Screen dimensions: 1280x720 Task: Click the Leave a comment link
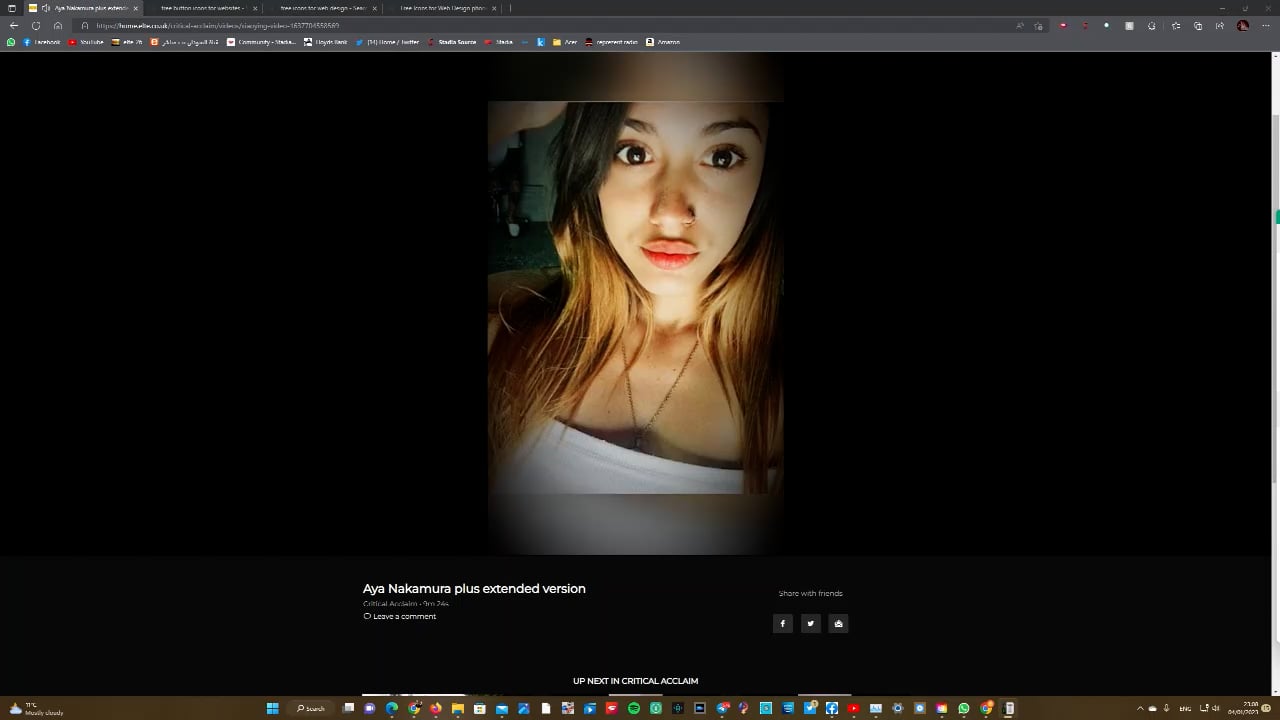click(x=404, y=616)
